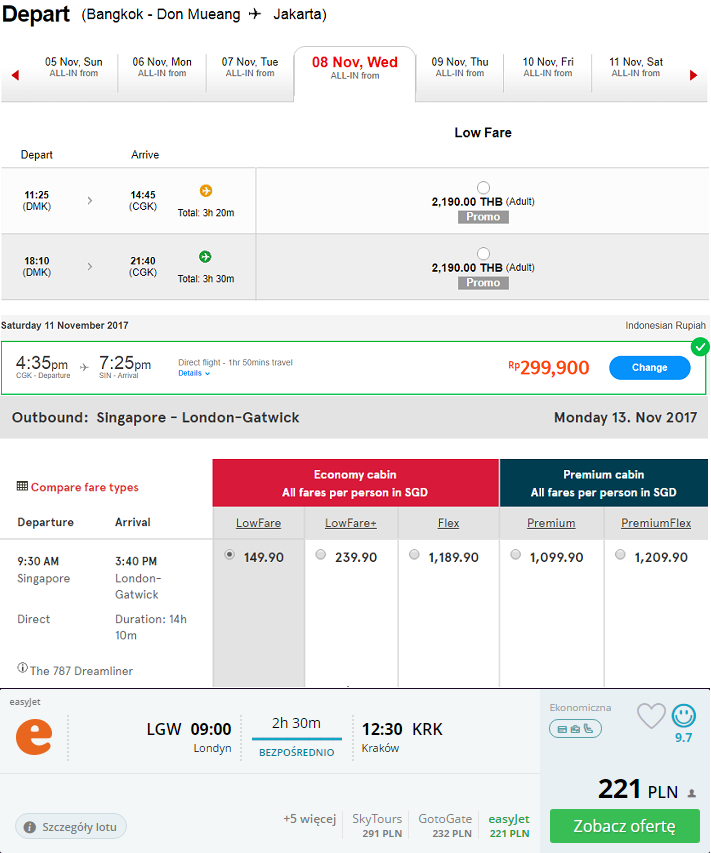
Task: Expand +5 więcej offers
Action: (x=310, y=819)
